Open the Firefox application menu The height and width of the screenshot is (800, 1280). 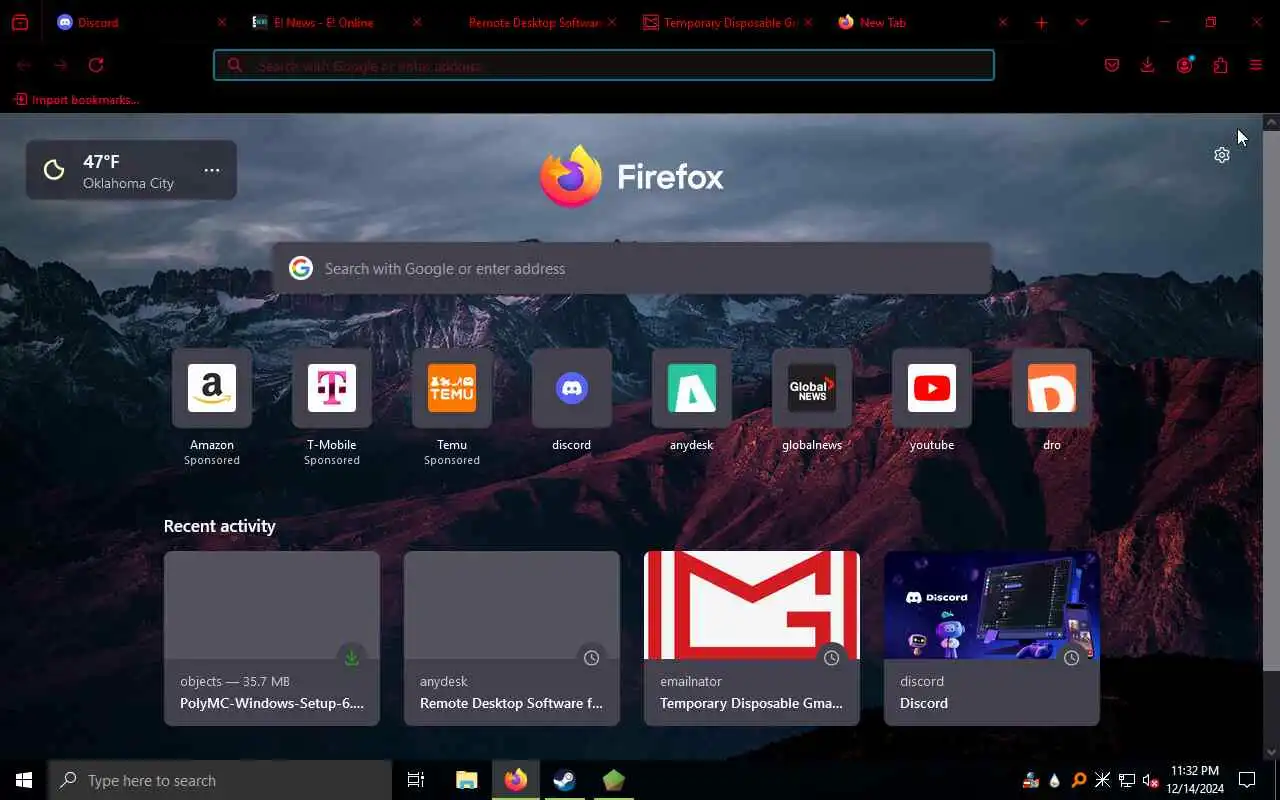pos(1256,65)
